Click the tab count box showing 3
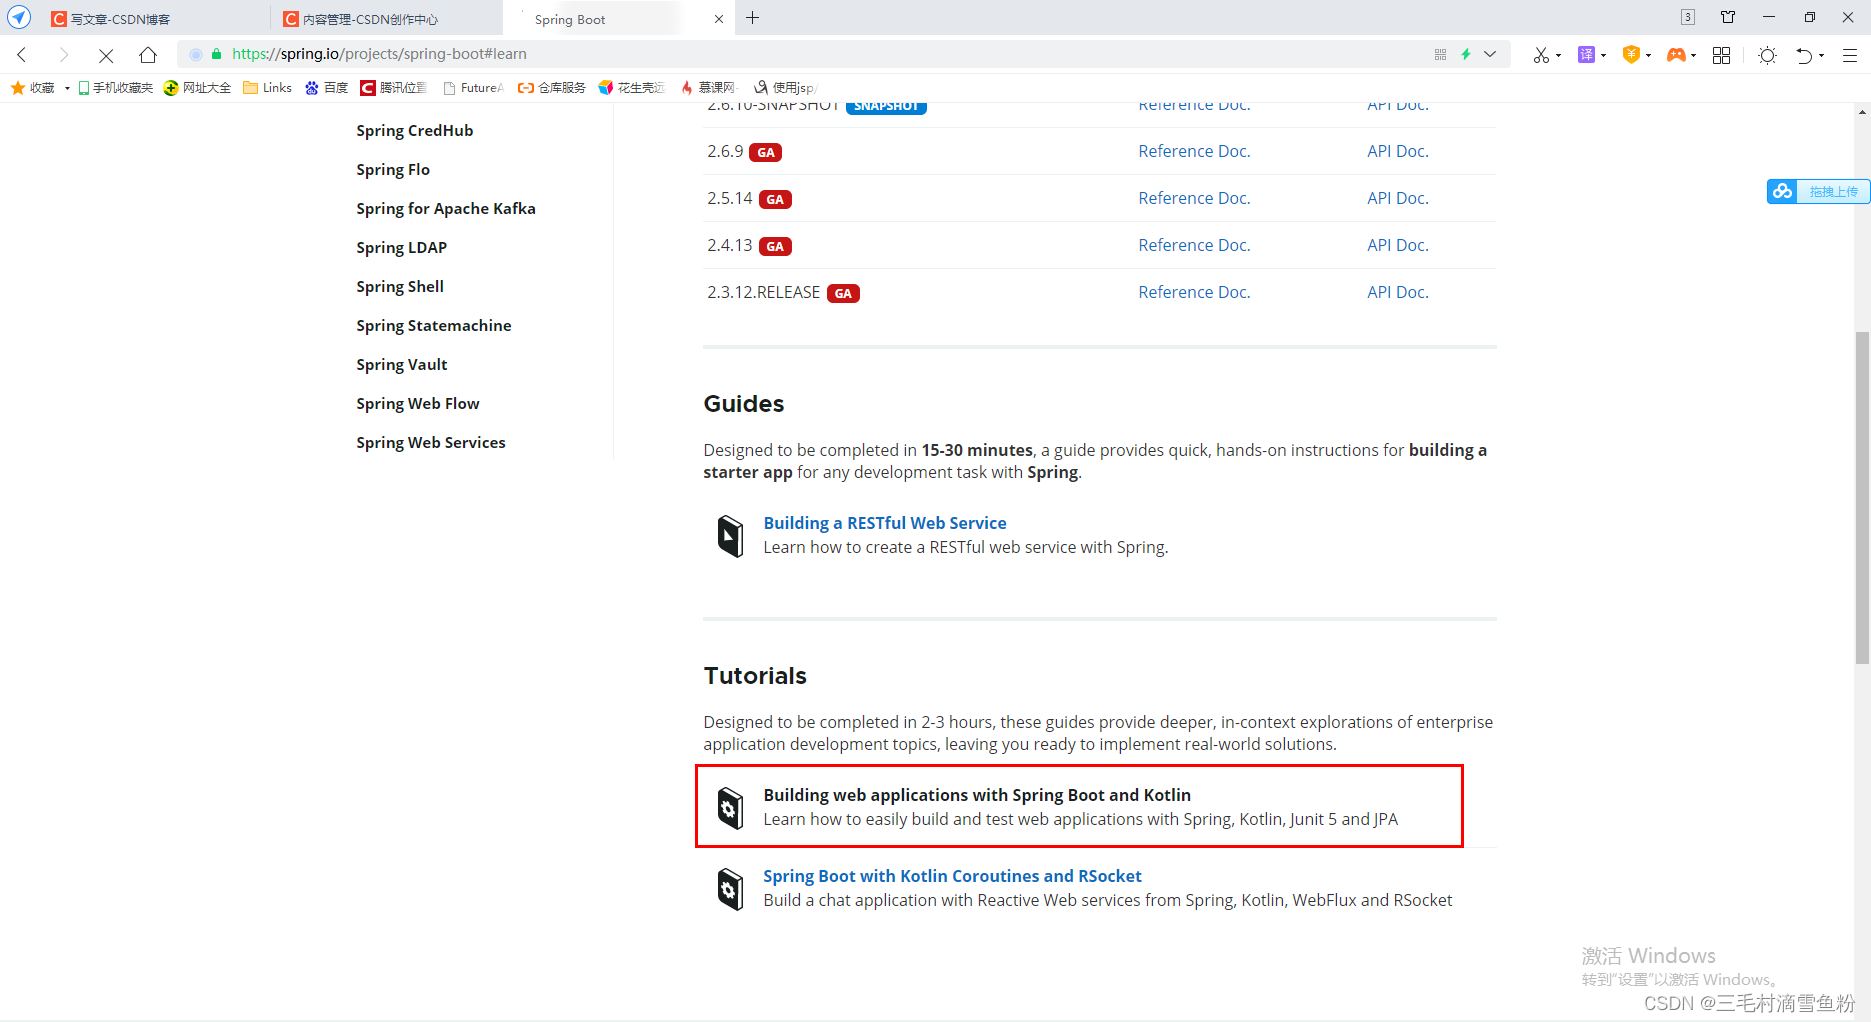 pyautogui.click(x=1688, y=17)
